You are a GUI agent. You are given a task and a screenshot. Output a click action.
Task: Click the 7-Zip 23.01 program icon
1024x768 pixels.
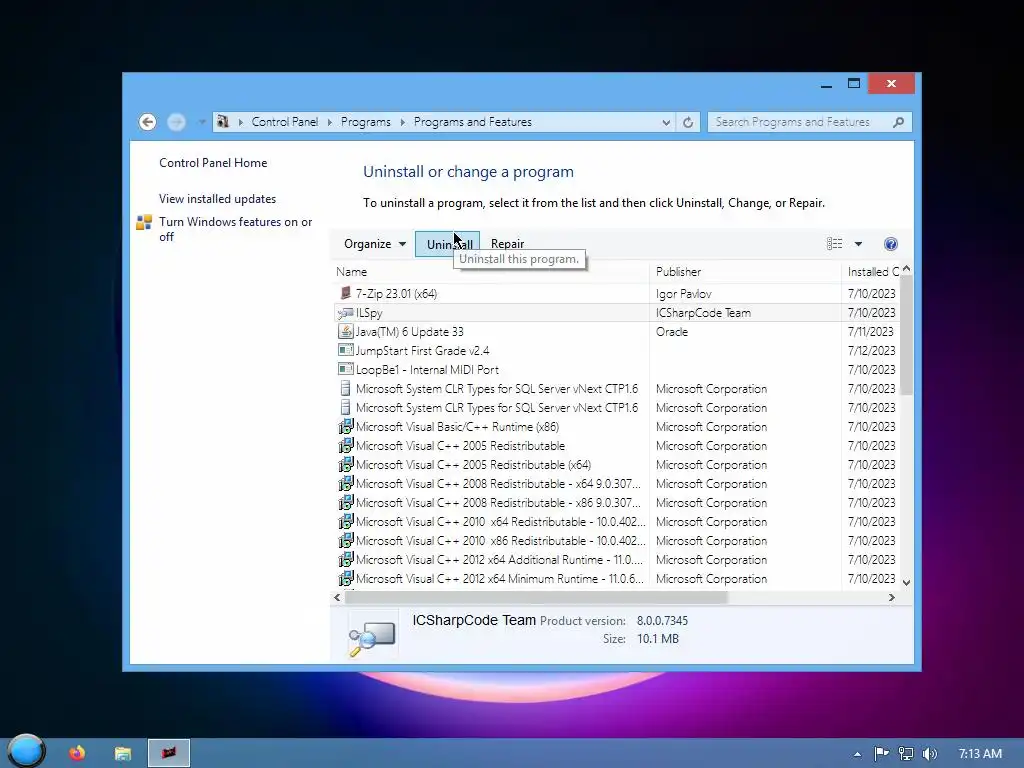tap(345, 293)
